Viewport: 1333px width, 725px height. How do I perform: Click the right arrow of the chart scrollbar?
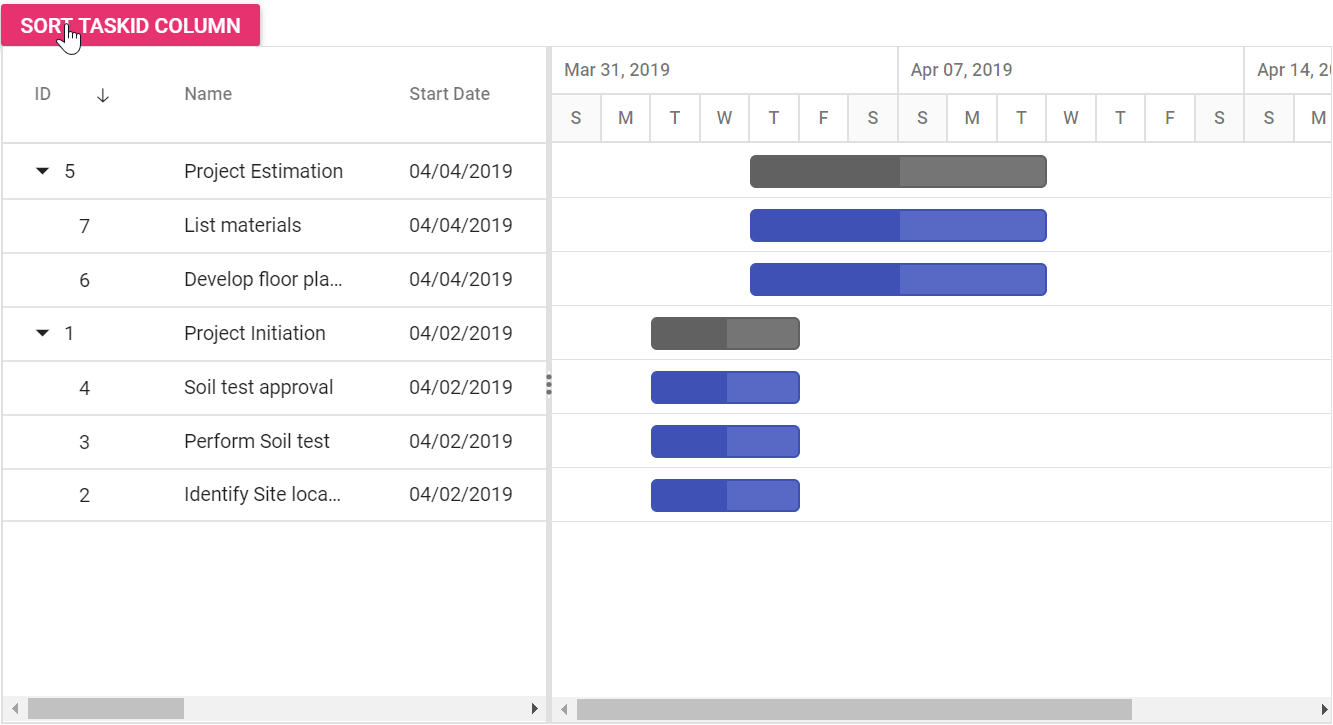[x=1324, y=710]
